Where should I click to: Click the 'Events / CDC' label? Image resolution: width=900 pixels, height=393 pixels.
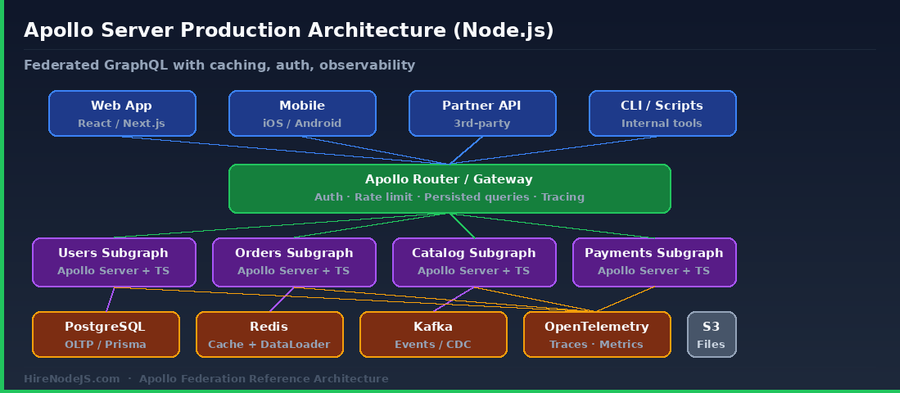433,345
